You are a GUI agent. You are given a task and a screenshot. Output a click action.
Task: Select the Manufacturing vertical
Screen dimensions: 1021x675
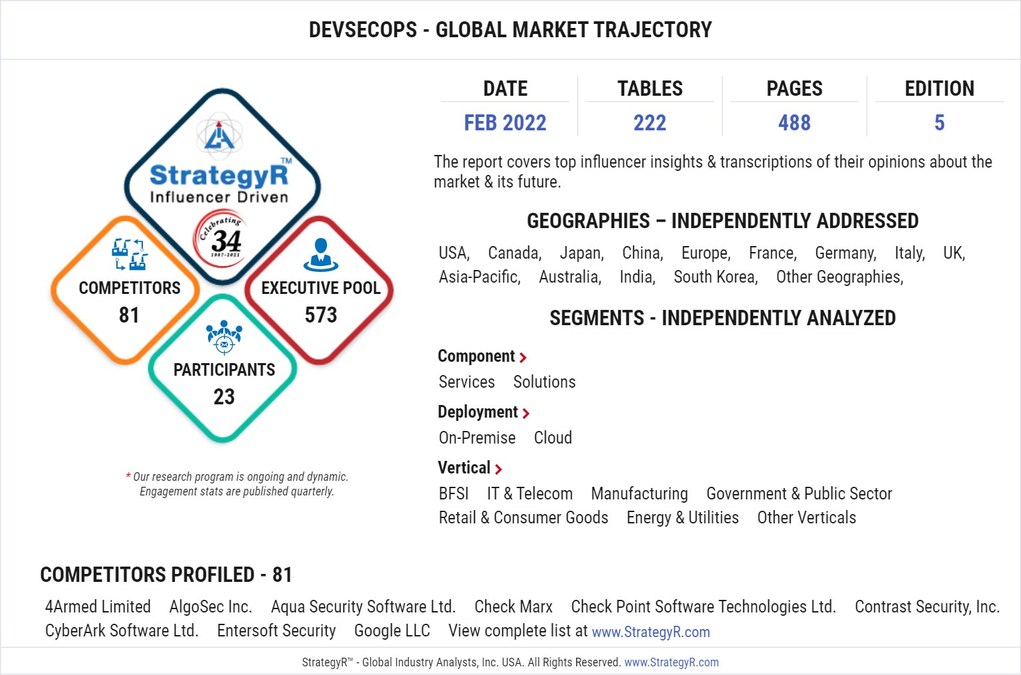639,494
